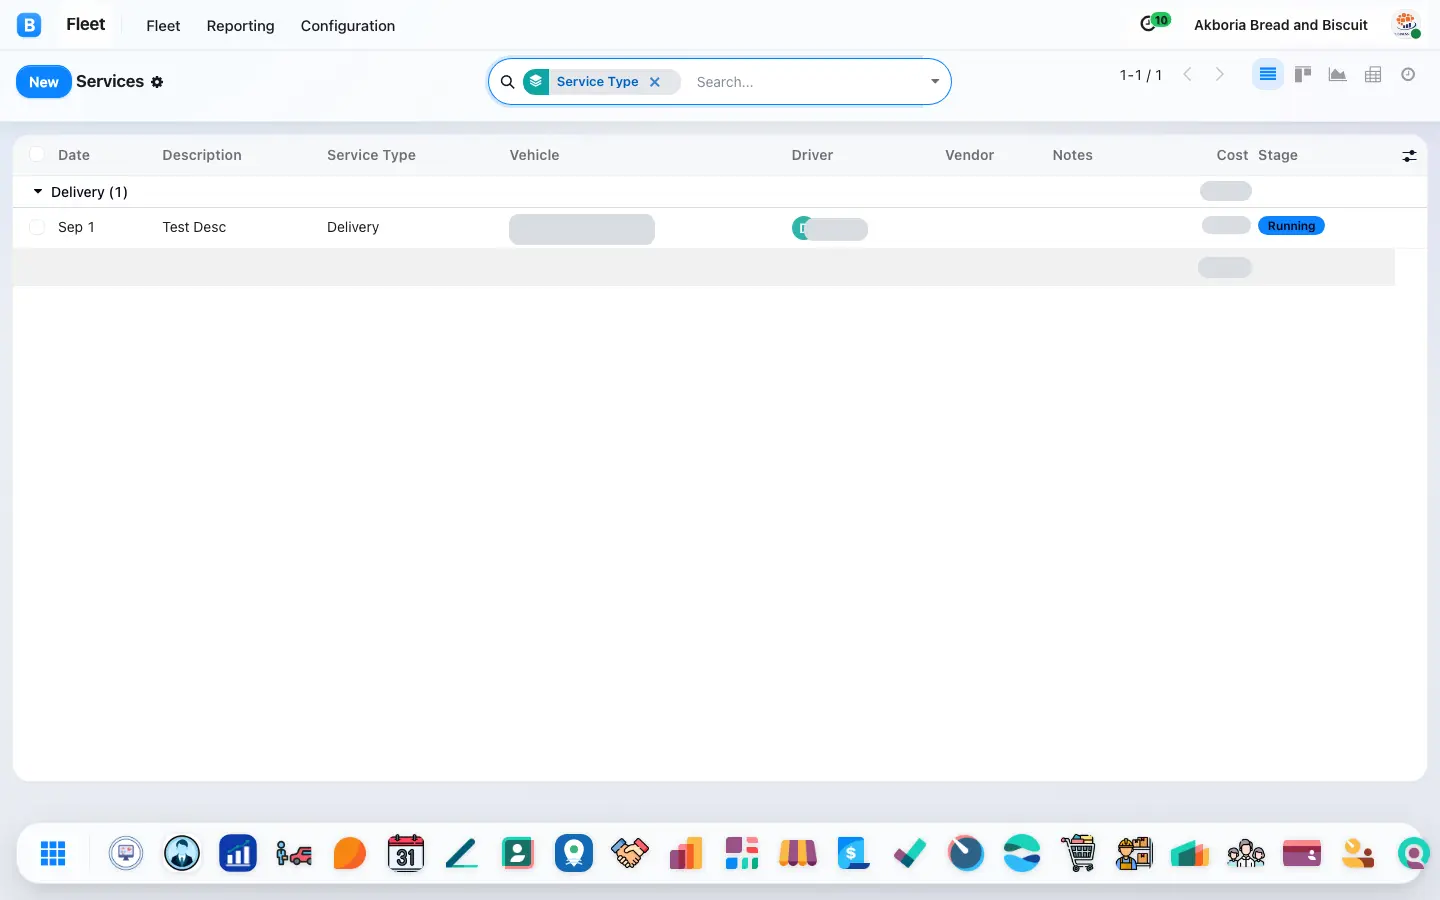Image resolution: width=1440 pixels, height=900 pixels.
Task: Go to the previous page arrow
Action: (x=1188, y=75)
